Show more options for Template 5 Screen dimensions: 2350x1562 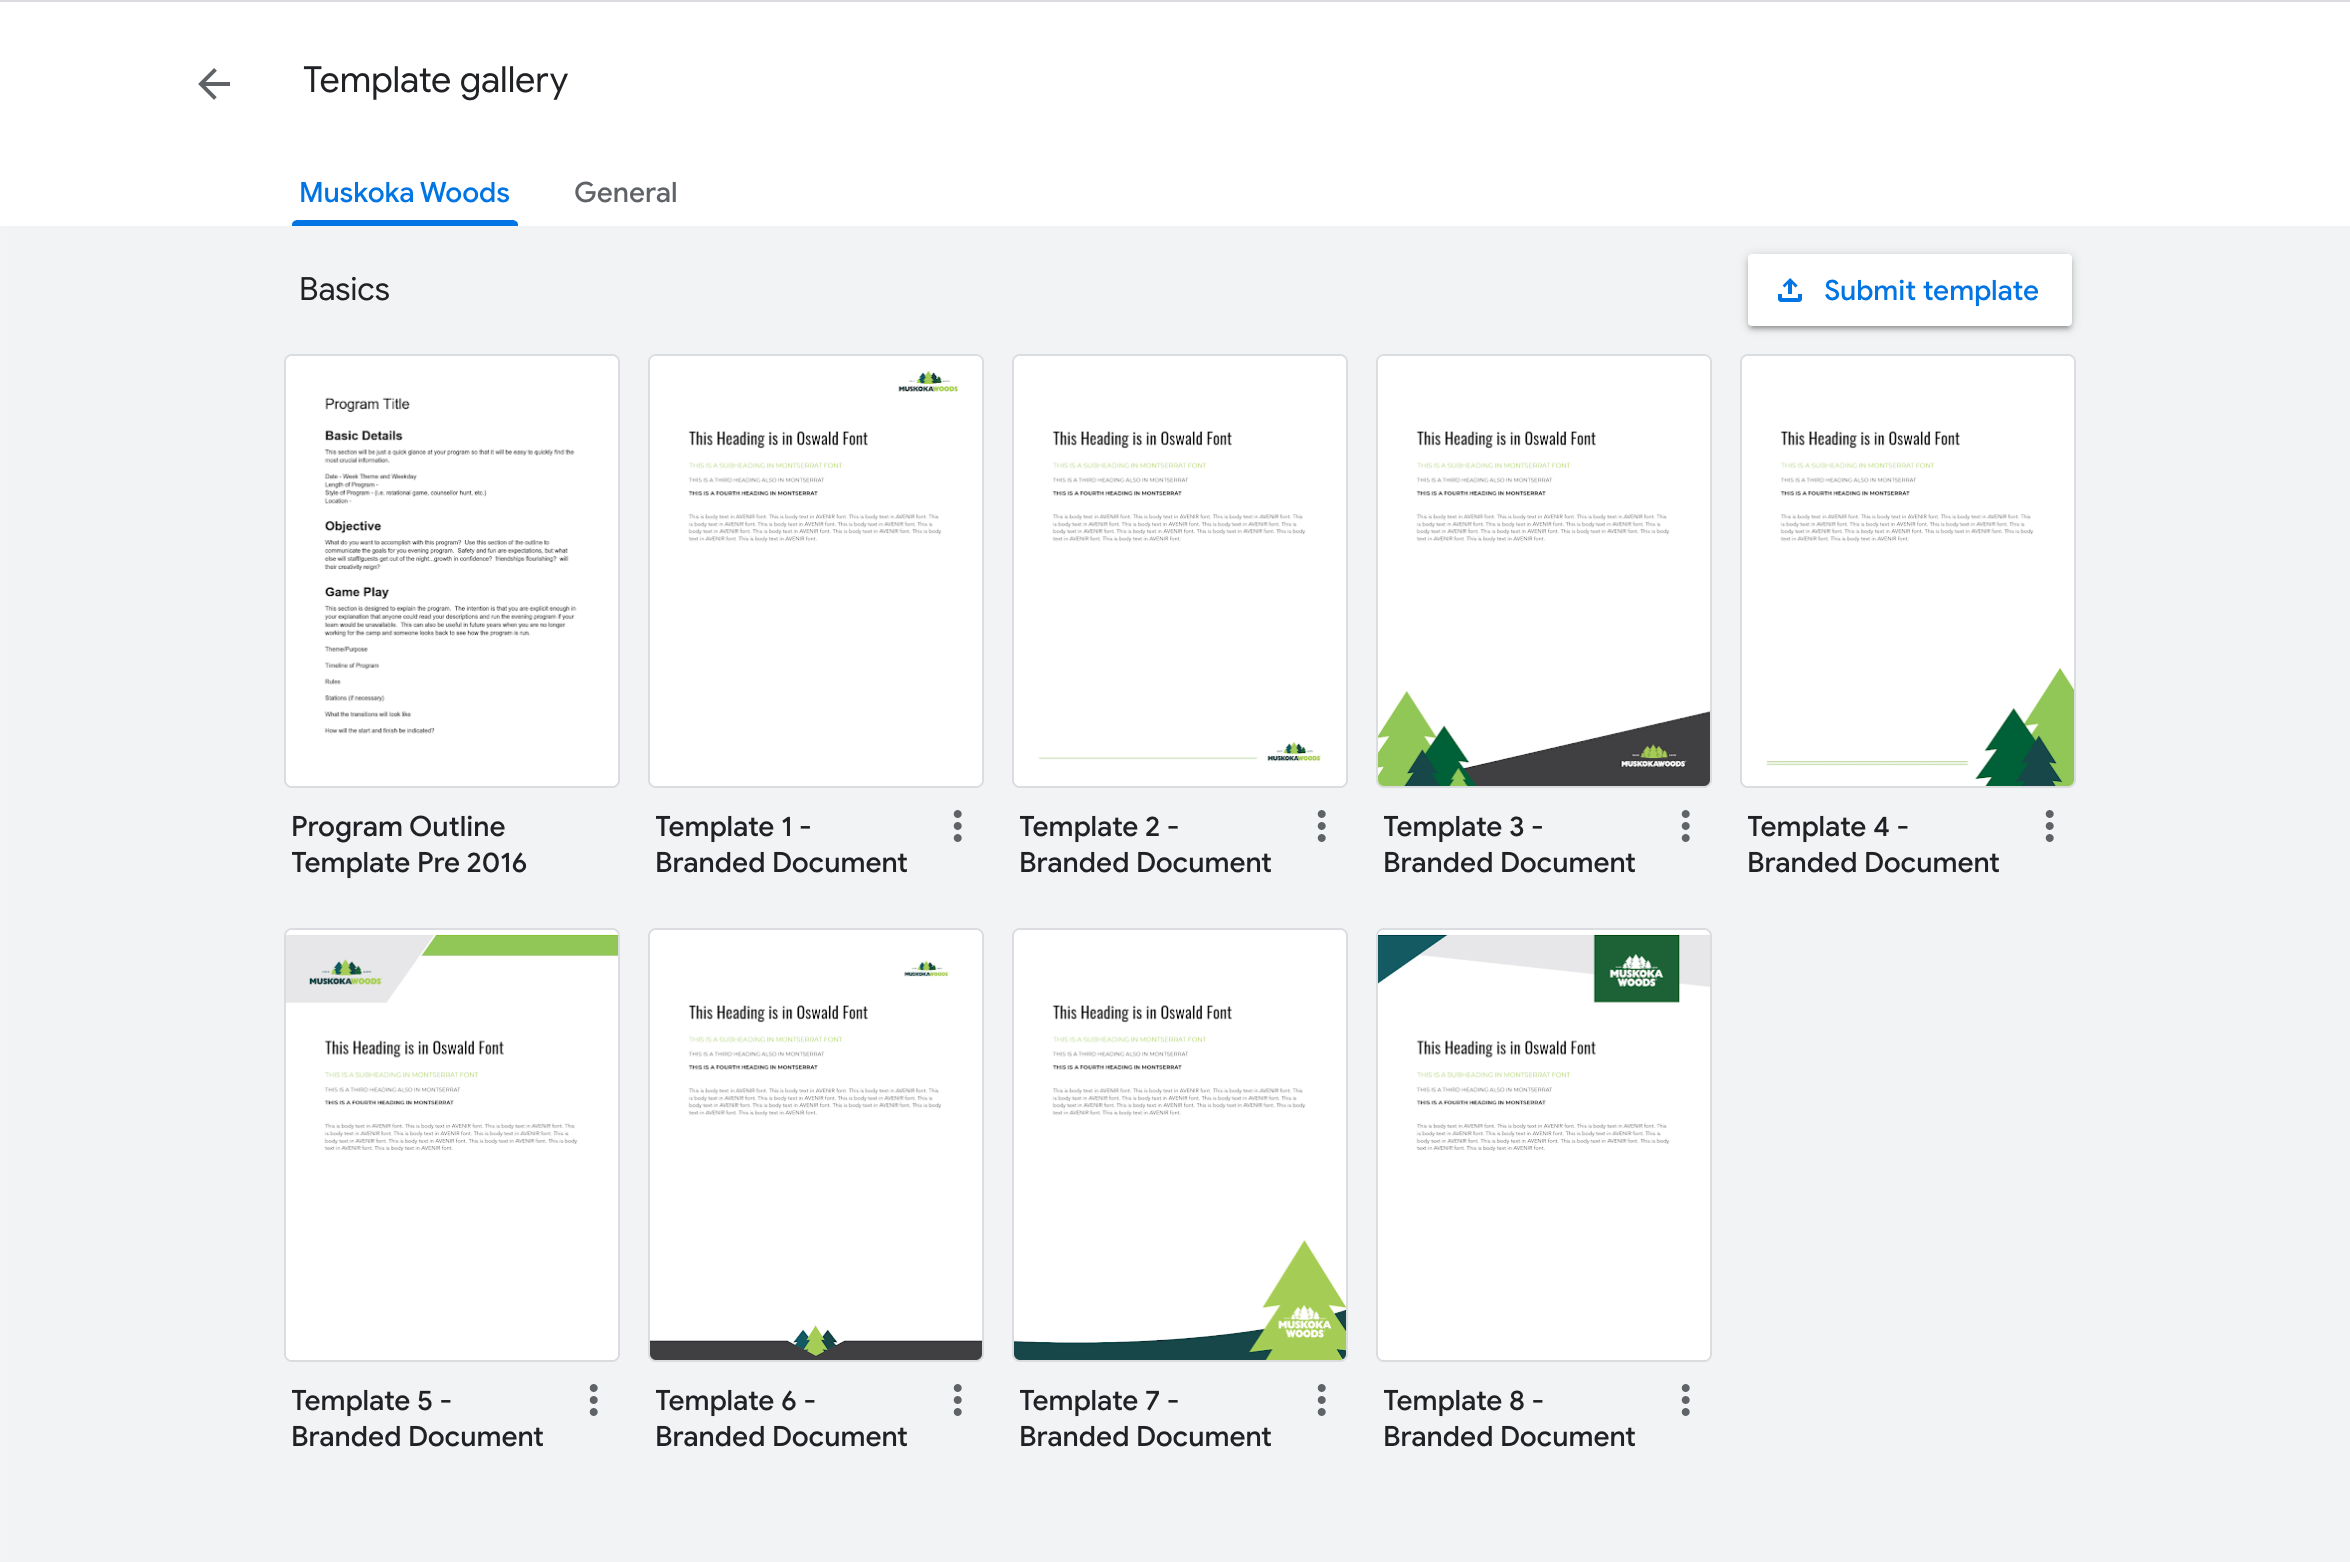(x=593, y=1400)
